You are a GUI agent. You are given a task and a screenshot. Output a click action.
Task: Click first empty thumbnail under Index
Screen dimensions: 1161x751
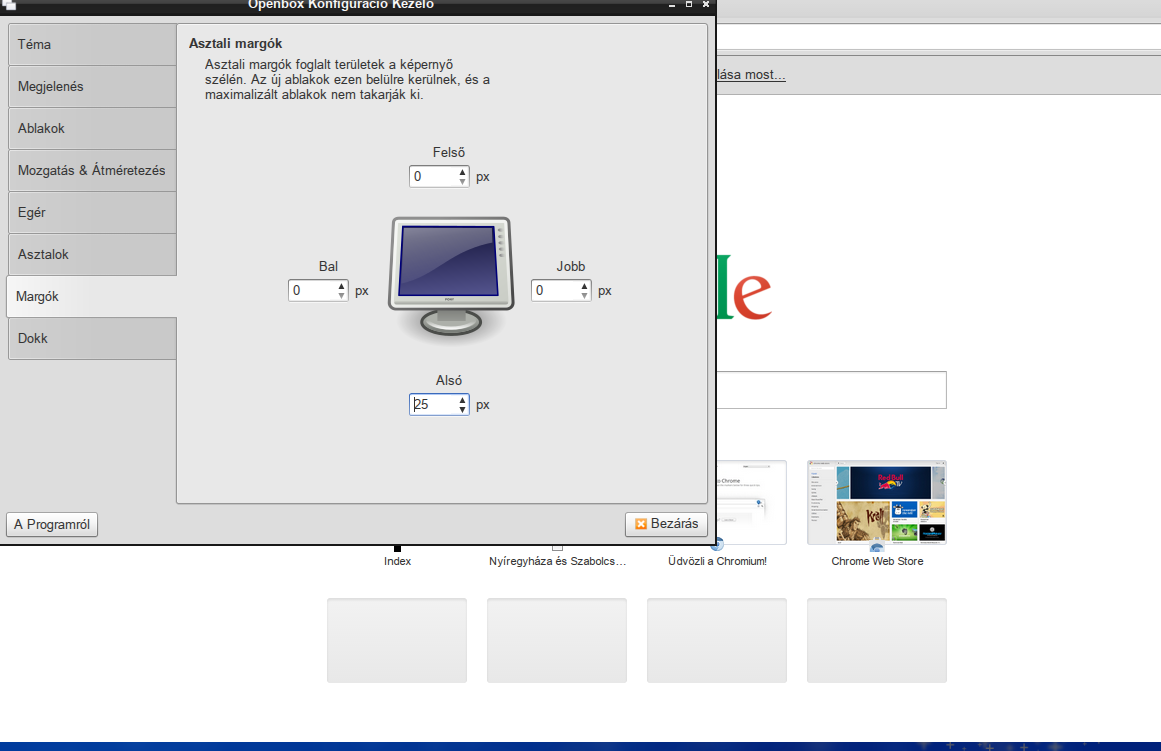pos(397,641)
